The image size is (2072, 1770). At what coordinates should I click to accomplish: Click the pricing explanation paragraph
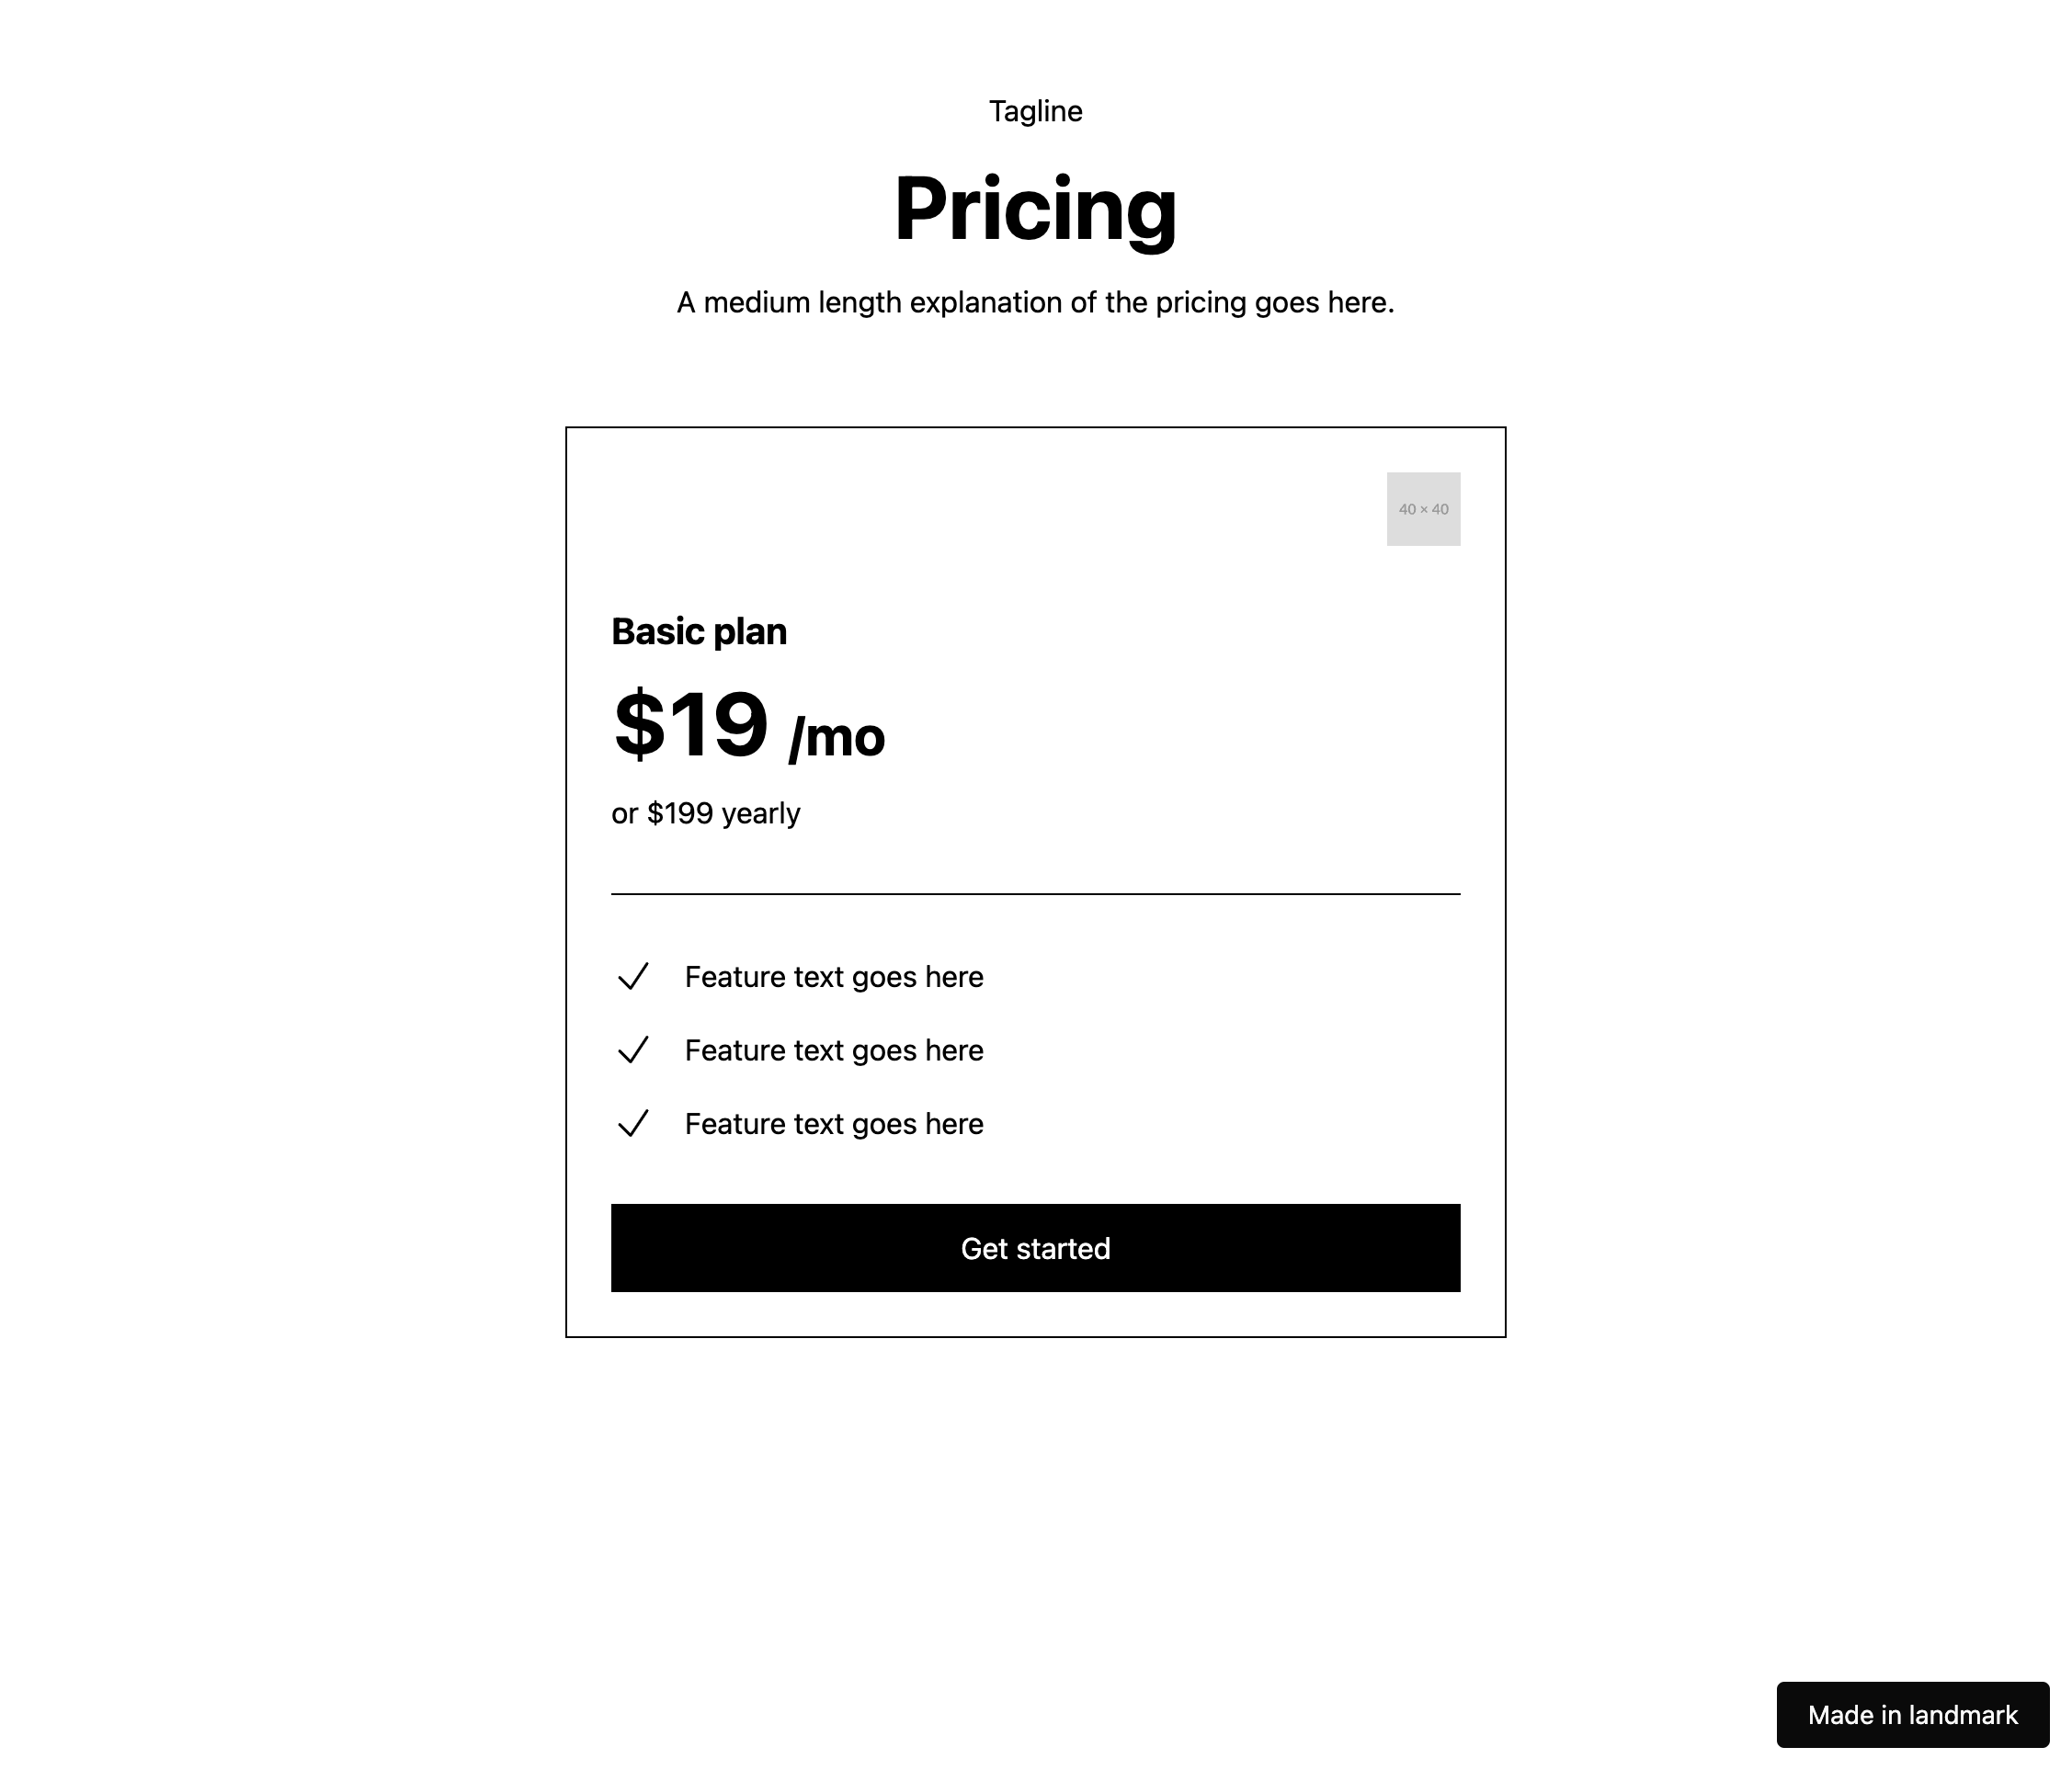(x=1035, y=302)
